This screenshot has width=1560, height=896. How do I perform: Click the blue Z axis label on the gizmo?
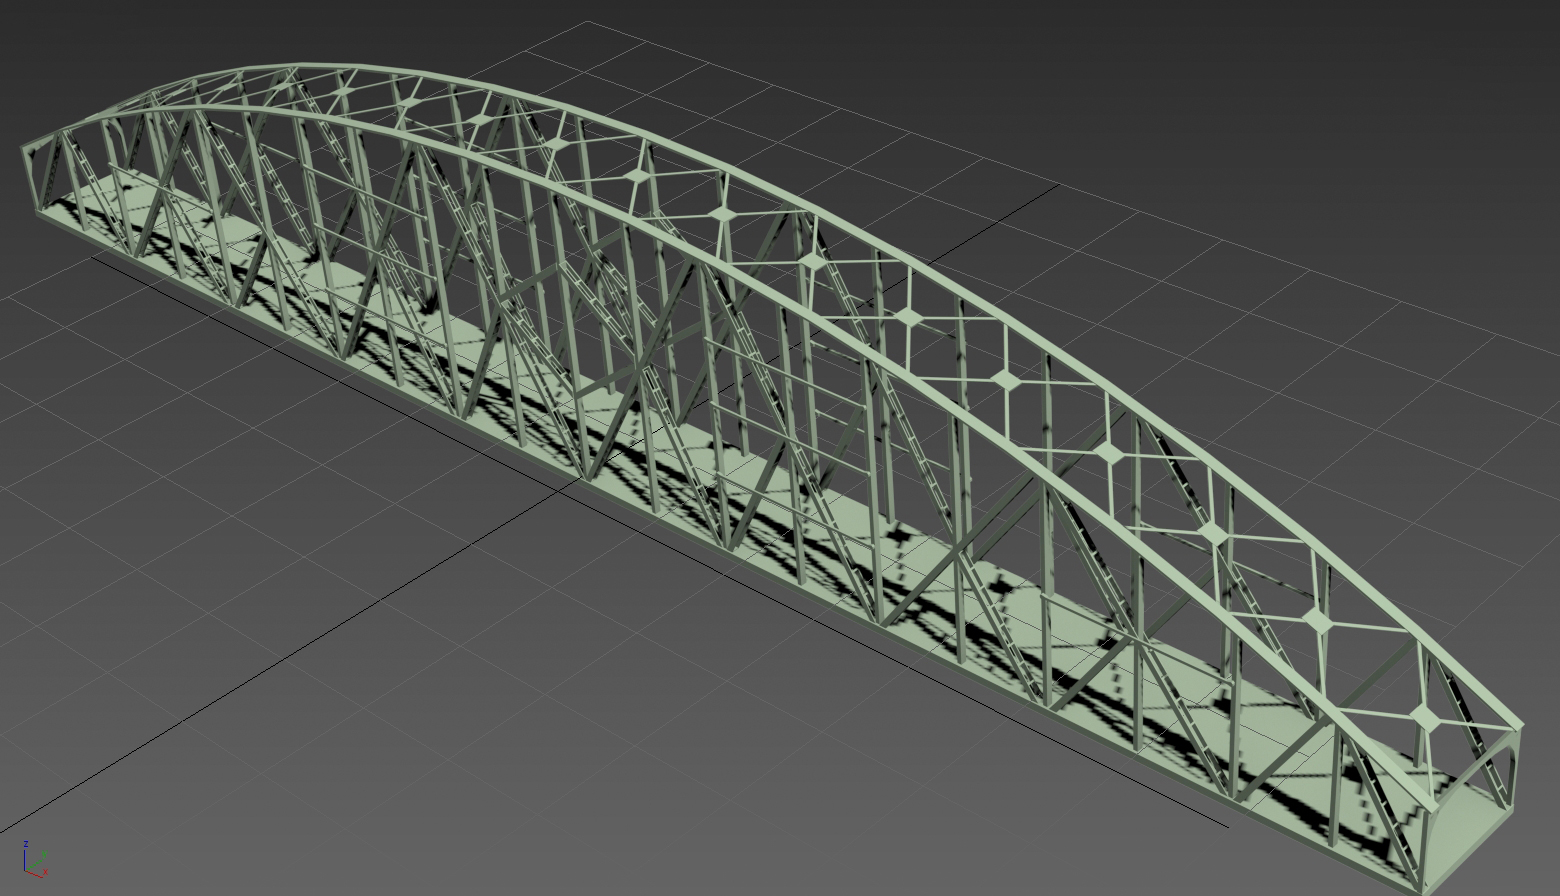25,845
